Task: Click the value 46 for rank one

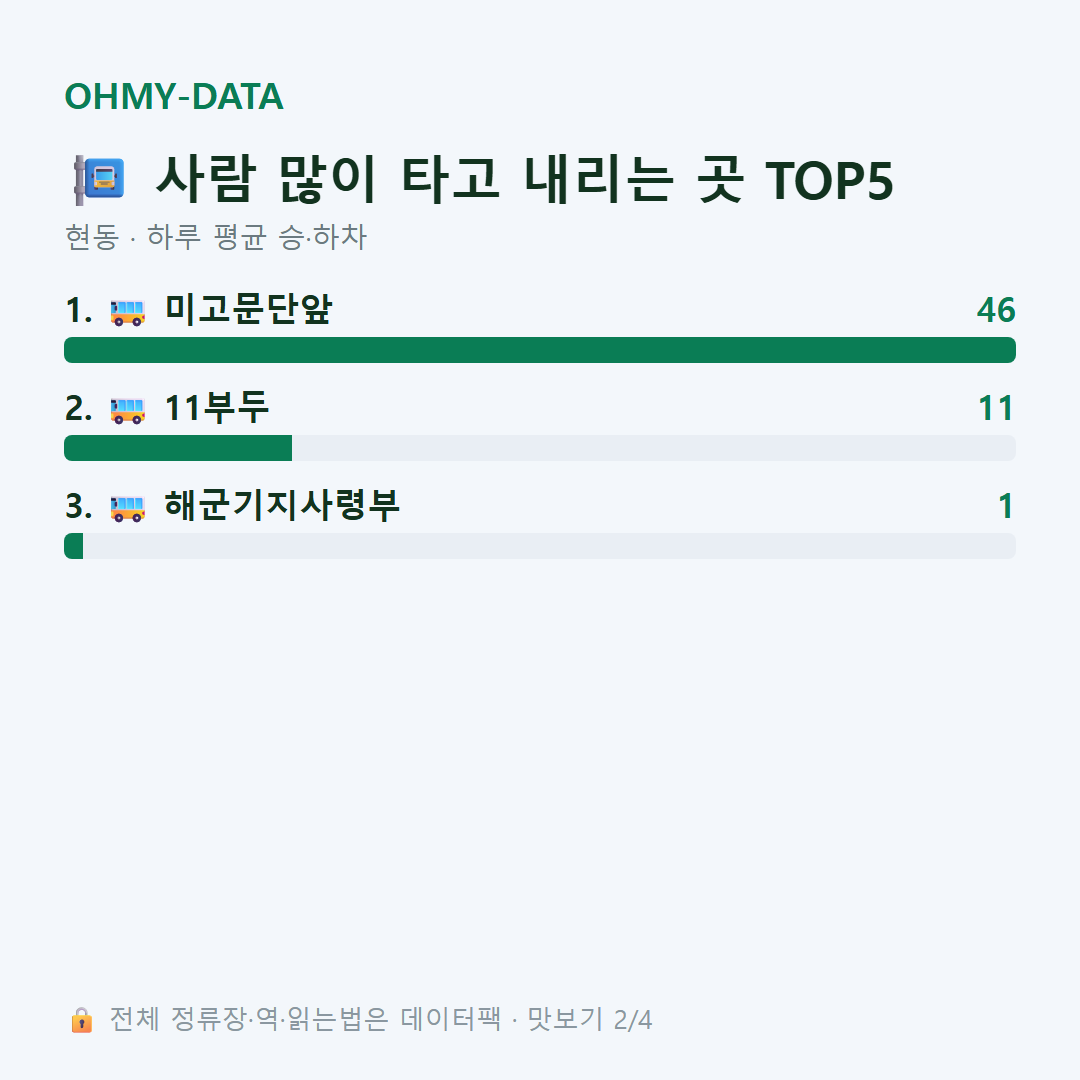Action: click(996, 310)
